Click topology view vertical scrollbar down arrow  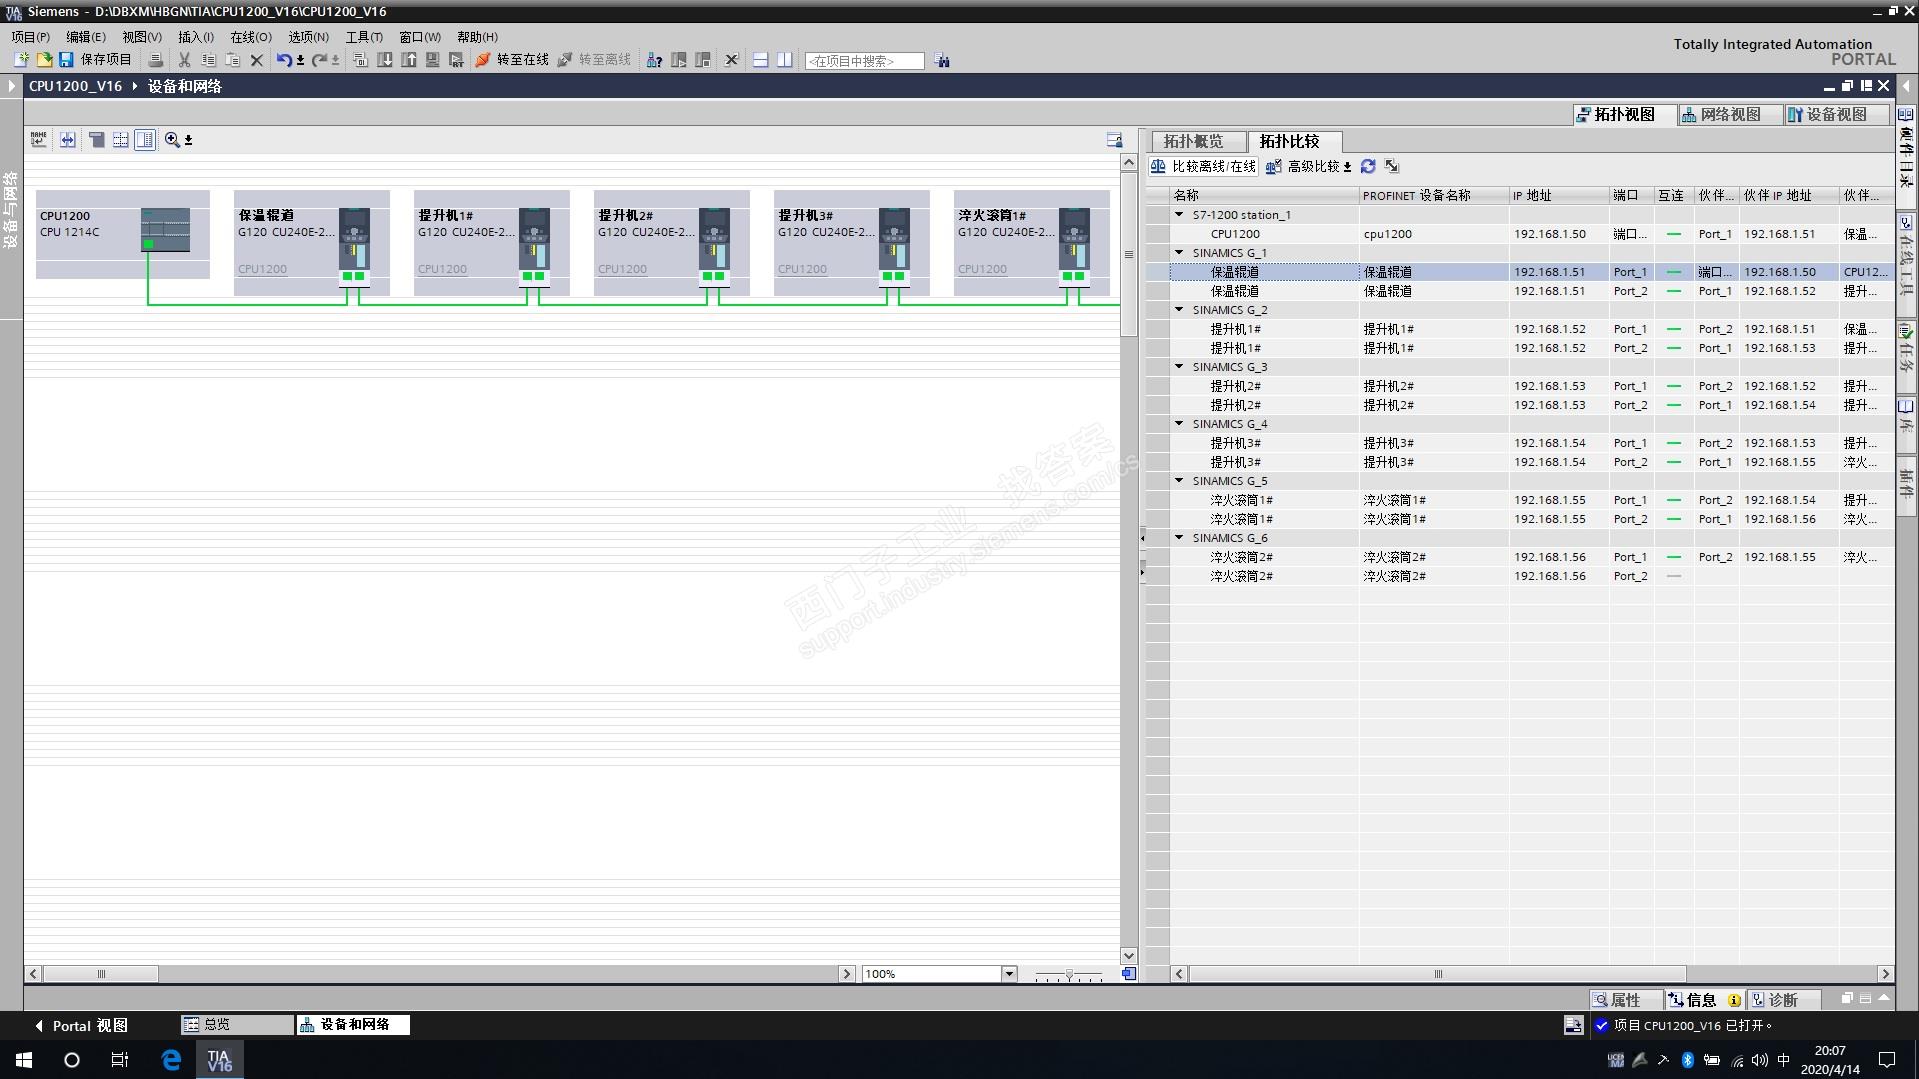pyautogui.click(x=1129, y=956)
